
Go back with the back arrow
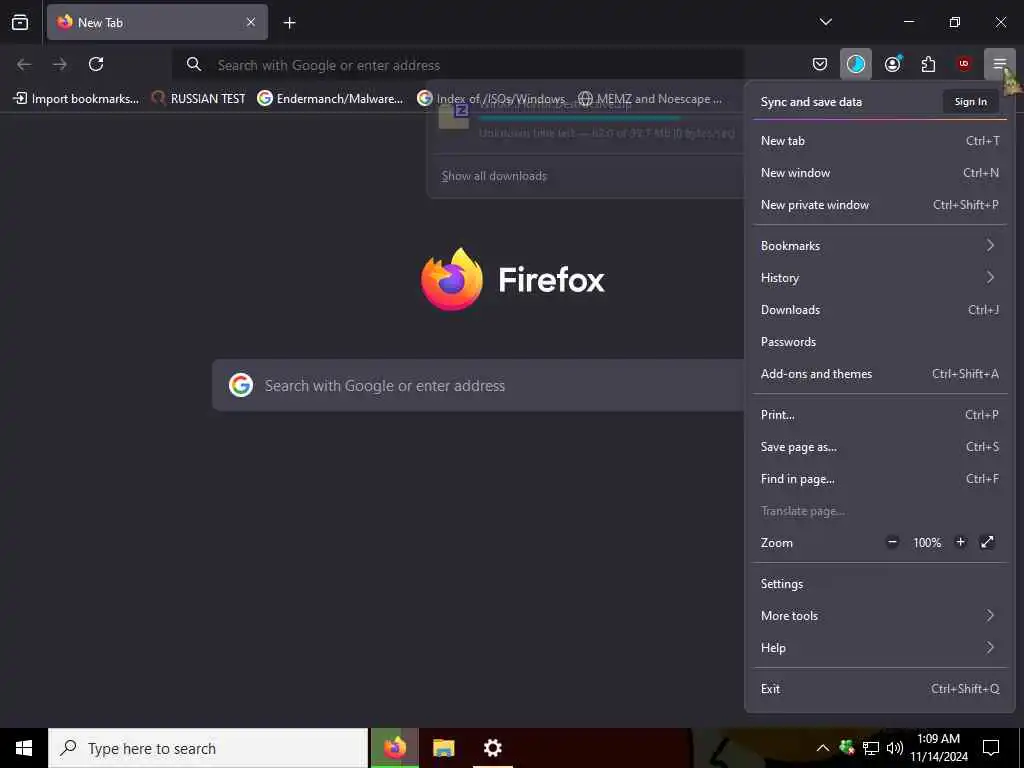pyautogui.click(x=24, y=64)
